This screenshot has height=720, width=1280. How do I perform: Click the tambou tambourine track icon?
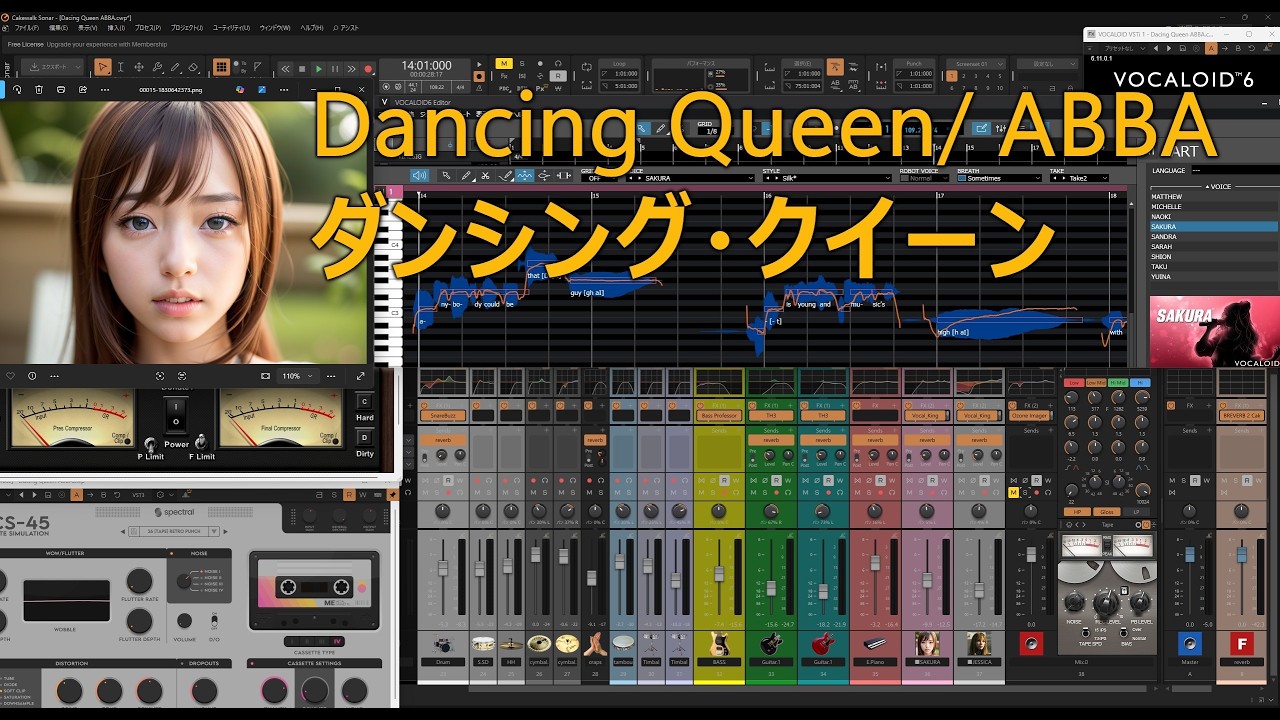click(623, 644)
